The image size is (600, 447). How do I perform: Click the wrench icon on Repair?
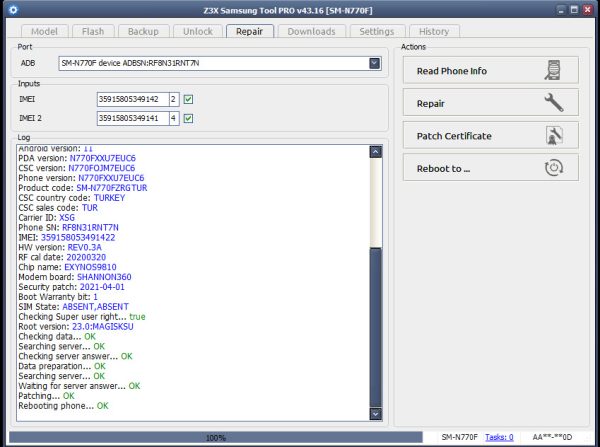coord(554,103)
